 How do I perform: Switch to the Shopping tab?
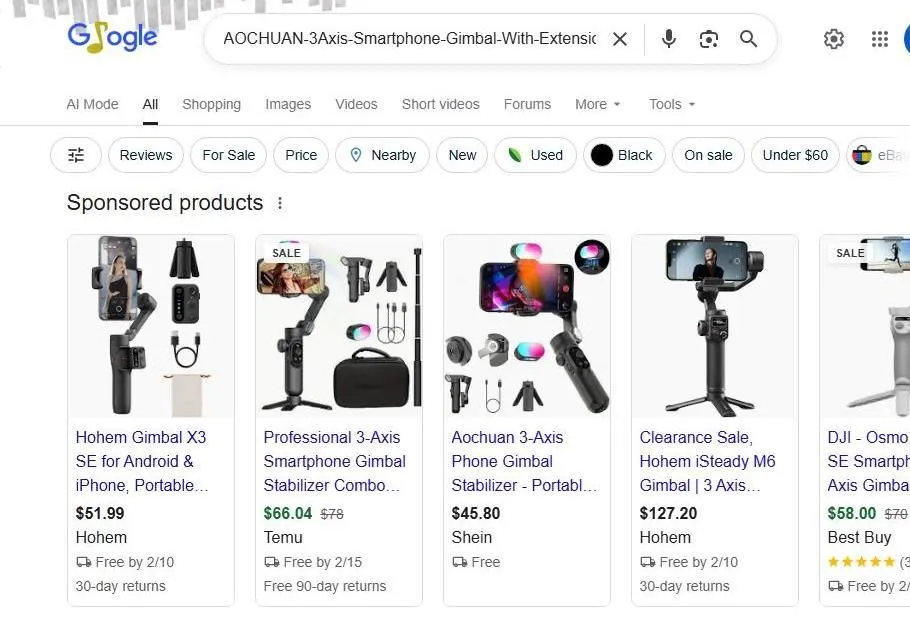(x=211, y=104)
